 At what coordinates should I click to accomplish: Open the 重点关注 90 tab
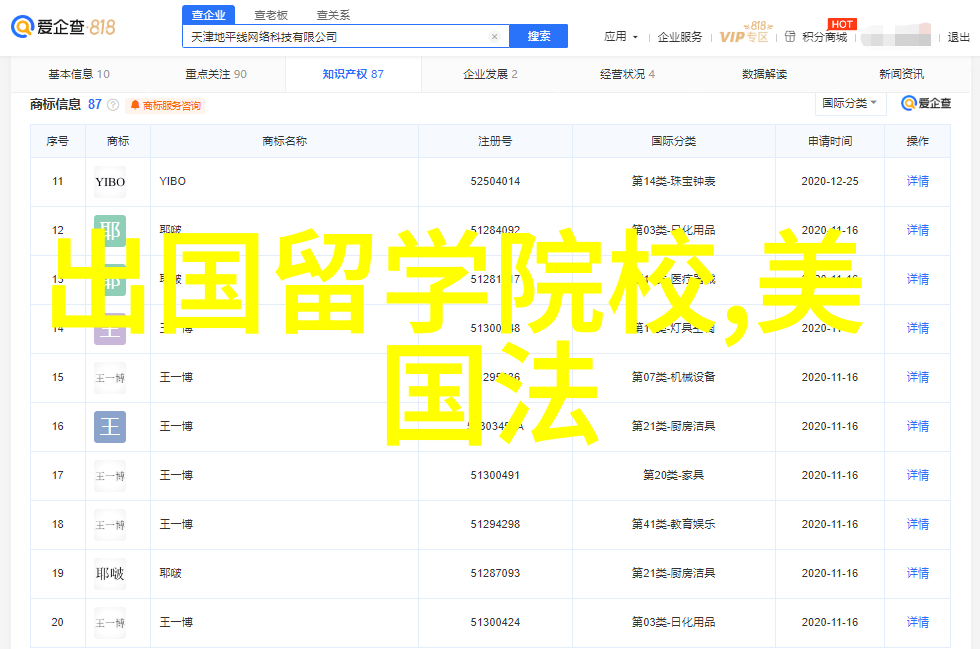pyautogui.click(x=216, y=74)
